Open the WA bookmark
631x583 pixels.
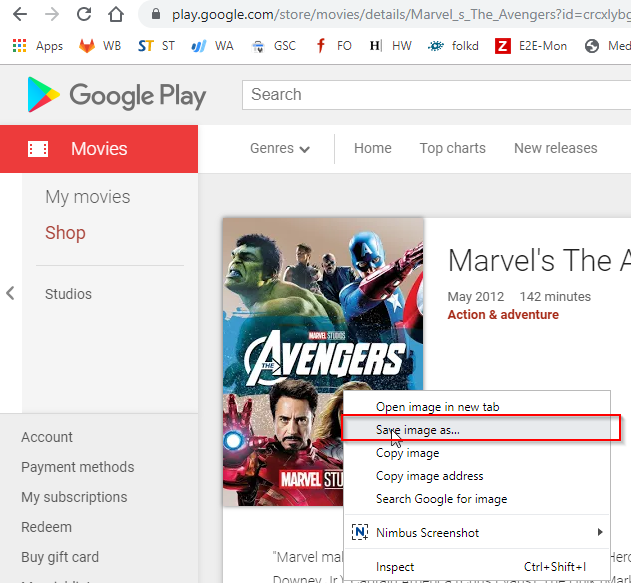[212, 46]
